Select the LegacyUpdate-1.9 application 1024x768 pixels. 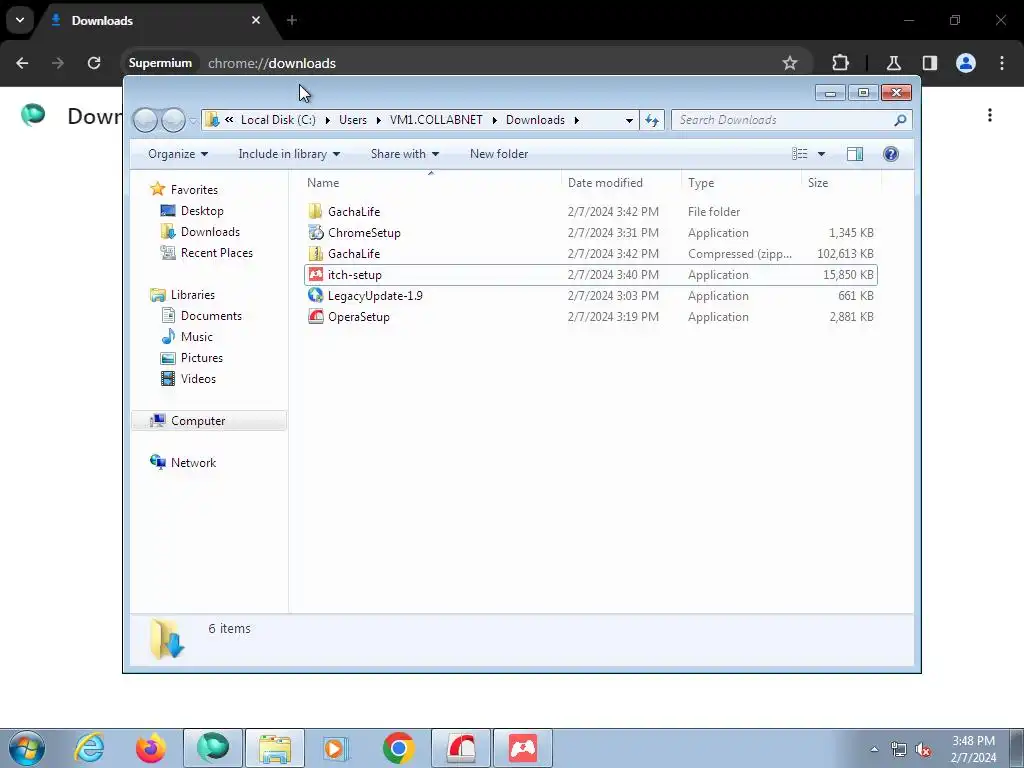click(591, 296)
